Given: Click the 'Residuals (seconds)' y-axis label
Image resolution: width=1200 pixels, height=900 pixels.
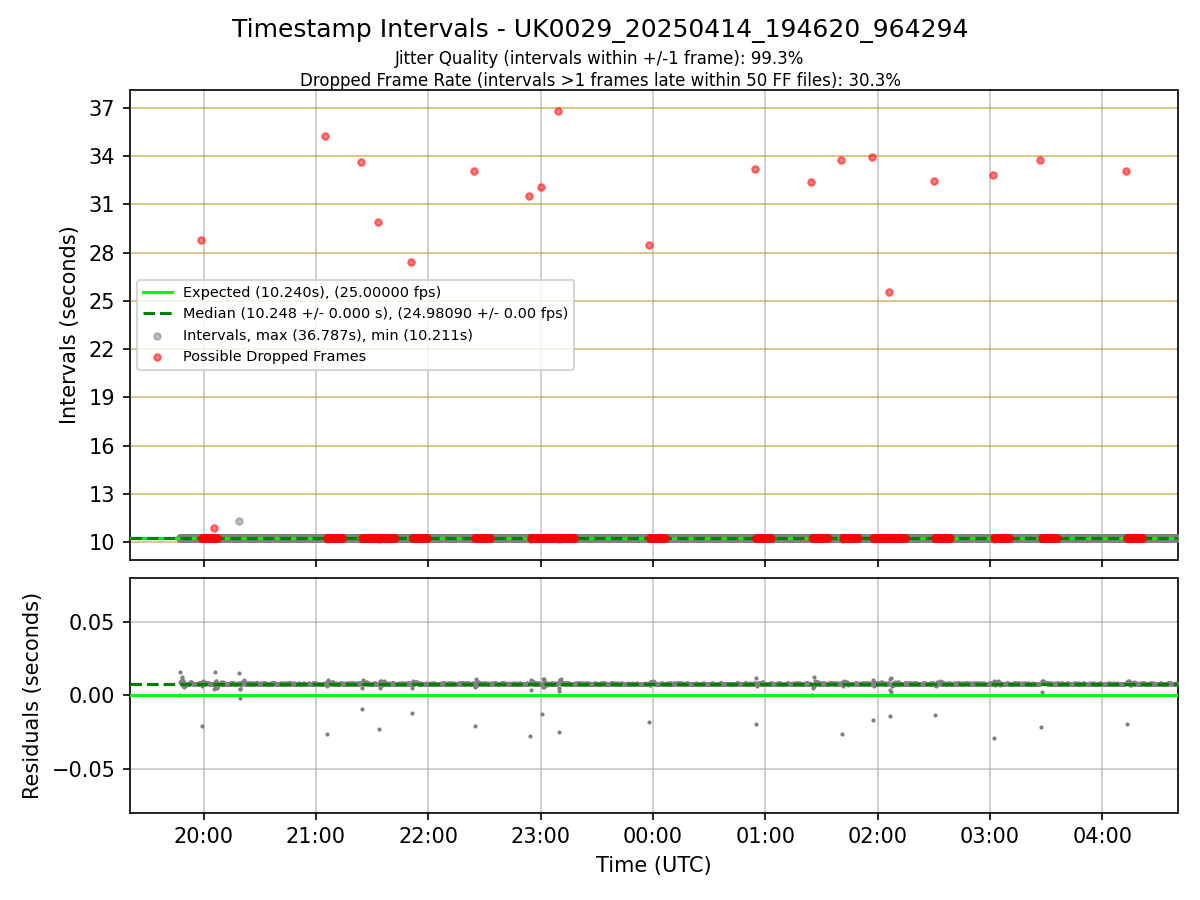Looking at the screenshot, I should 32,696.
